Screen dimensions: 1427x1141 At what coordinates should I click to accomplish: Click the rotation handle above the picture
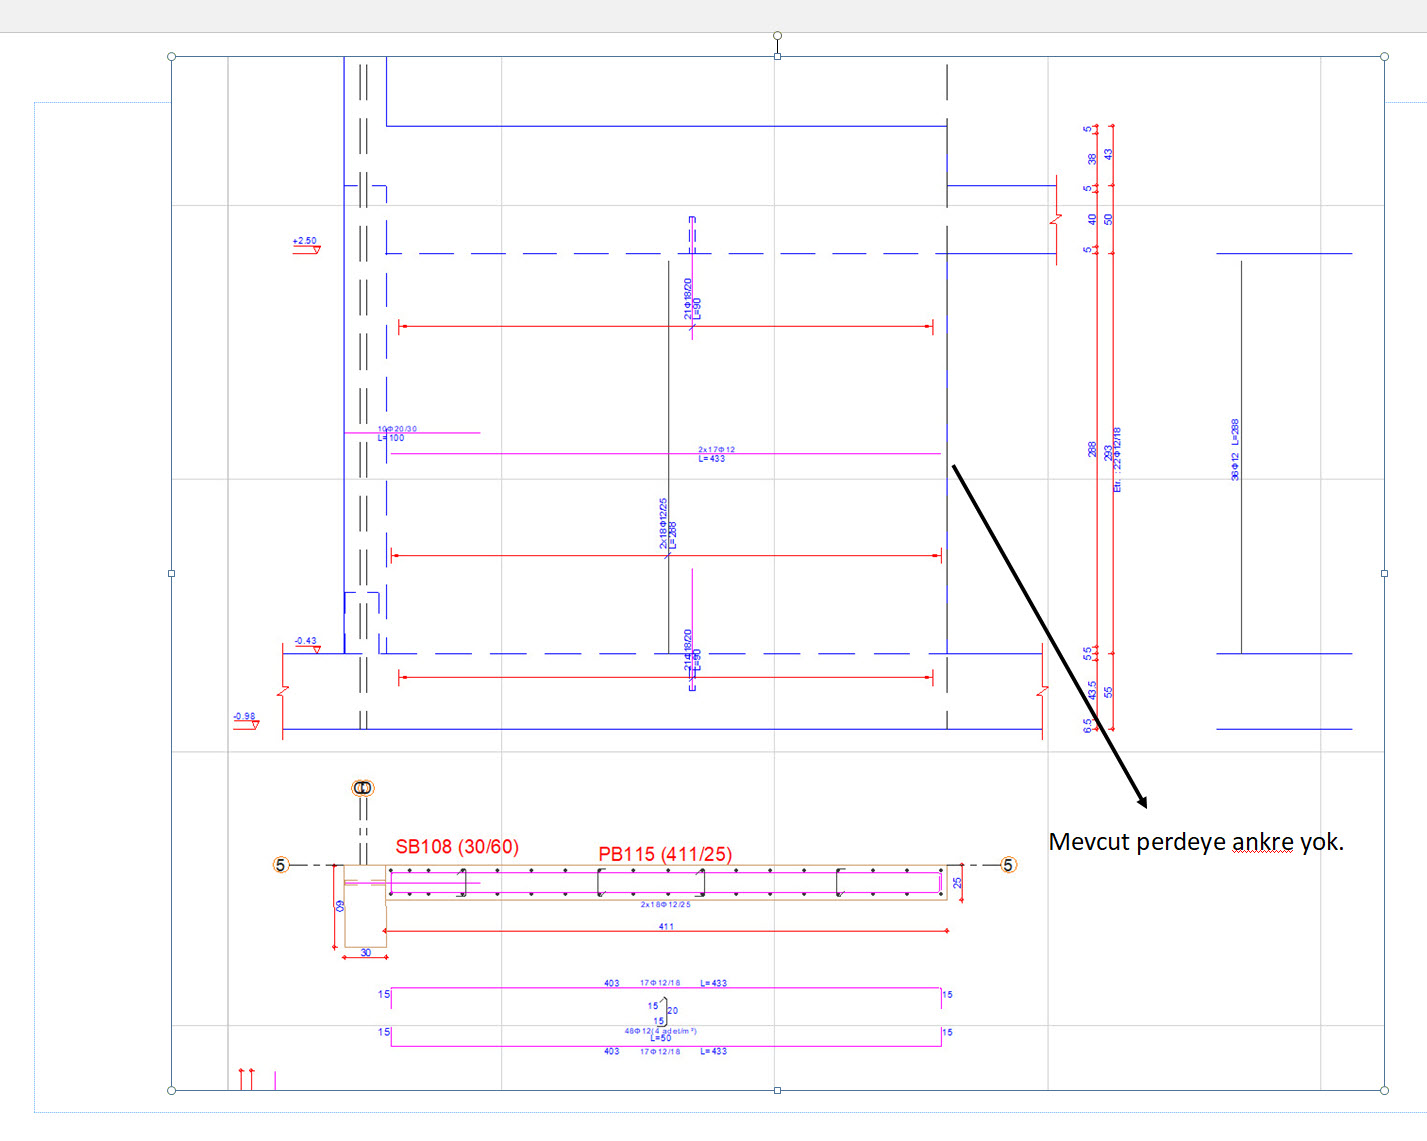pos(777,36)
